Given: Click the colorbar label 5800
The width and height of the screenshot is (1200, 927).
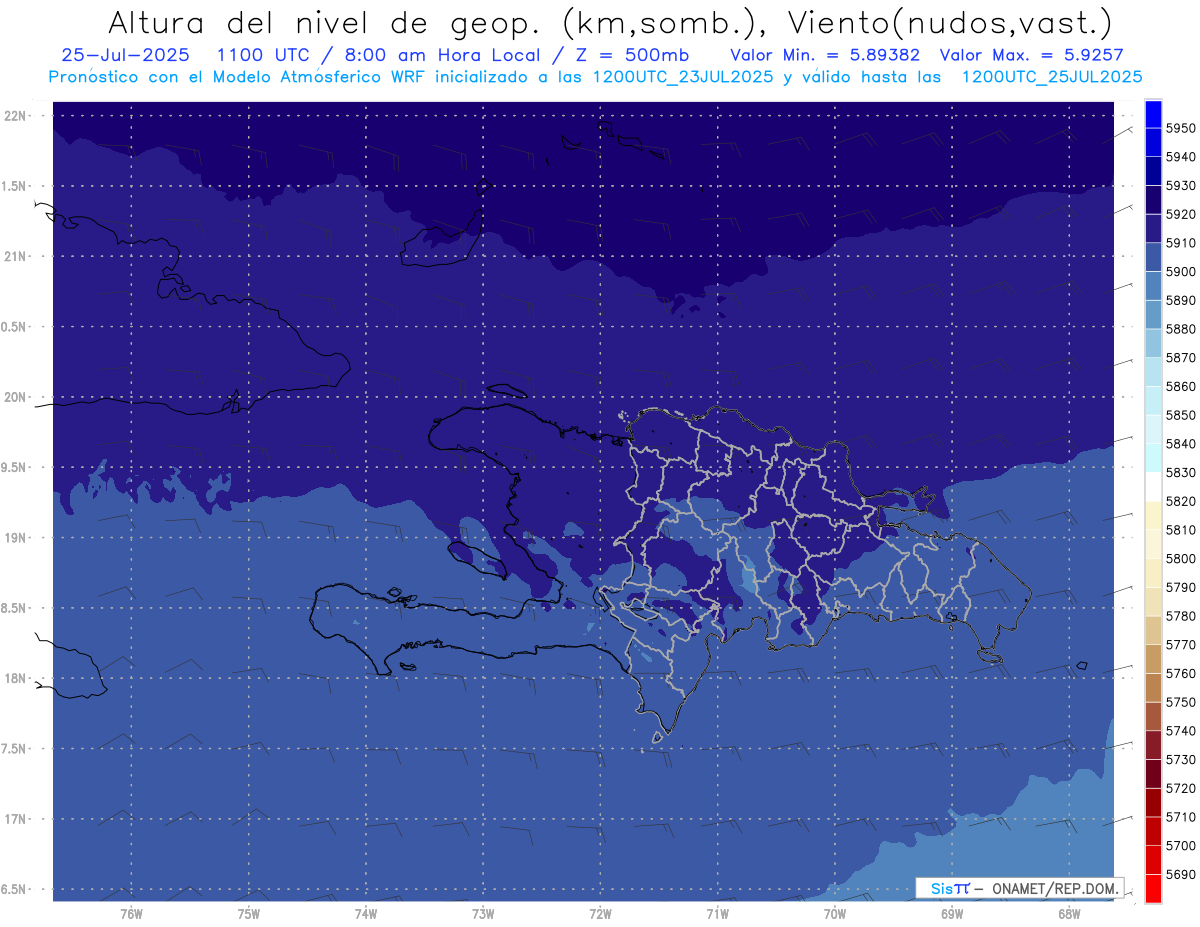Looking at the screenshot, I should click(x=1180, y=559).
